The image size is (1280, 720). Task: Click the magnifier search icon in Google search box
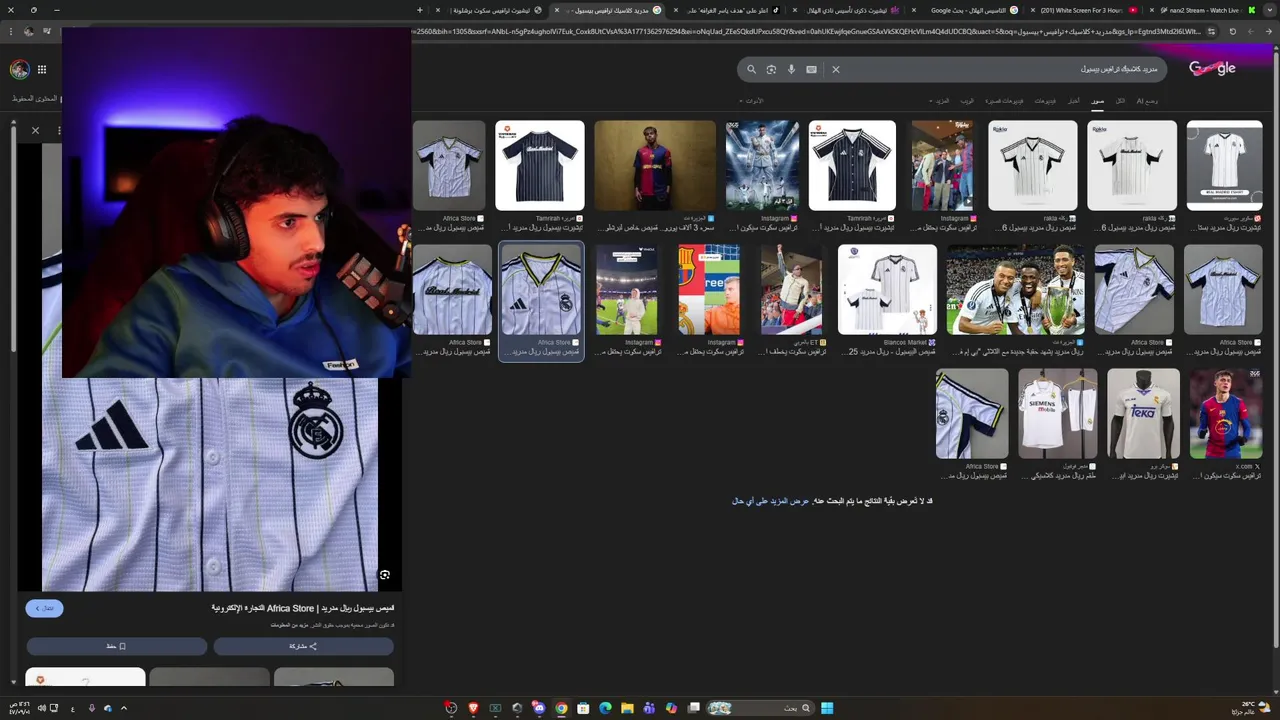point(751,69)
